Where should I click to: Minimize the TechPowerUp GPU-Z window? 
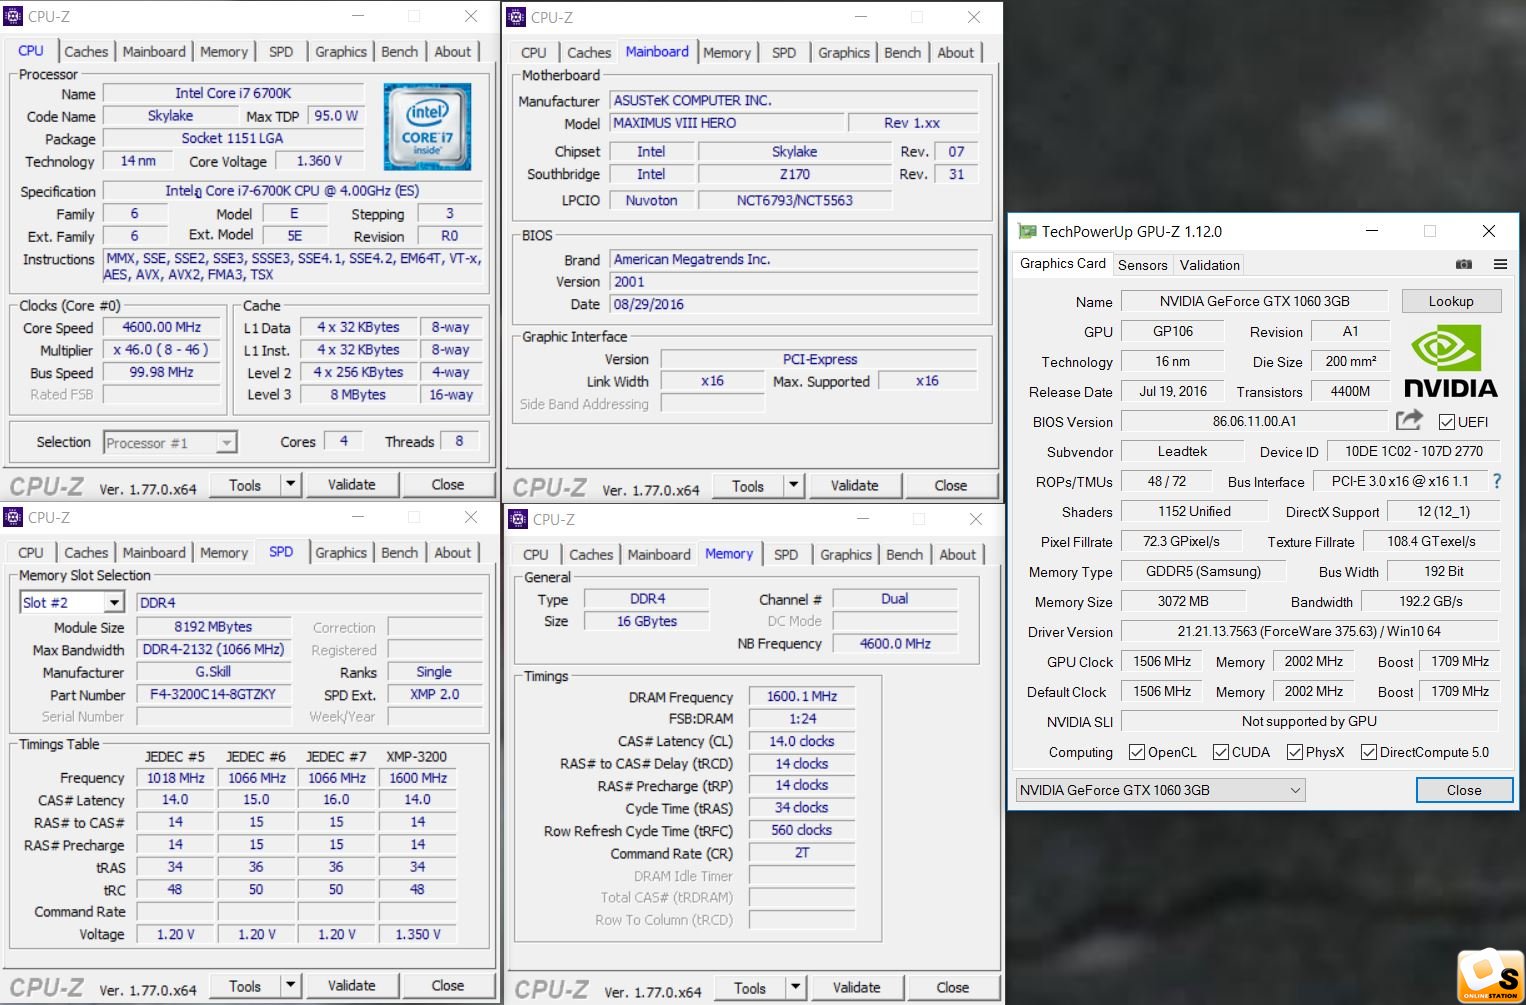tap(1372, 231)
